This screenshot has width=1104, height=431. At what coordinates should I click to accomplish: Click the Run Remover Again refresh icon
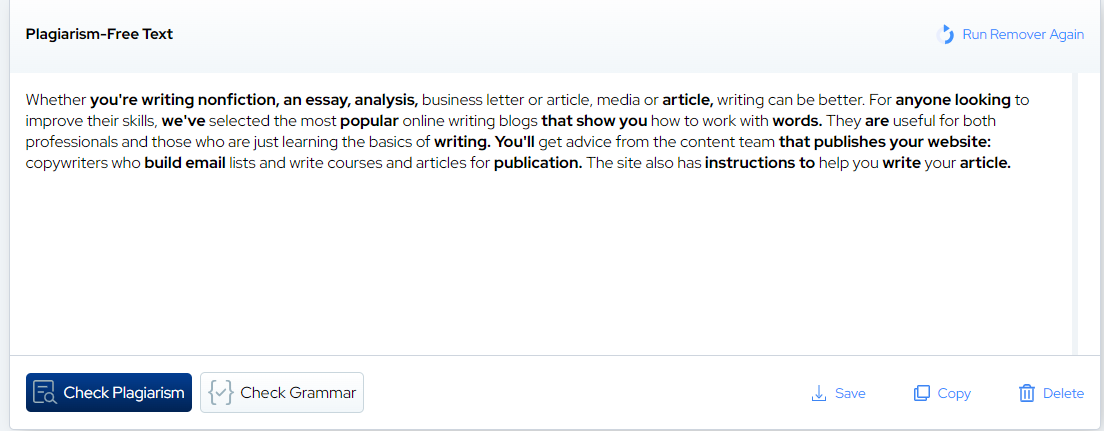[945, 35]
